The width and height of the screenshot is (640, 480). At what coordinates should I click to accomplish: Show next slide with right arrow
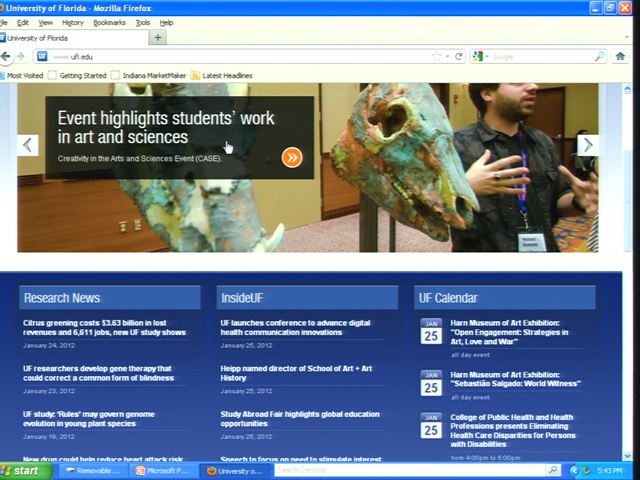click(588, 145)
